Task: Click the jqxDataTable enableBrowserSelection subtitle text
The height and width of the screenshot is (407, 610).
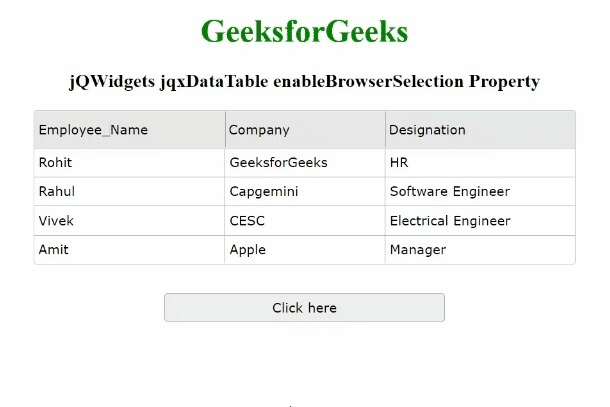Action: tap(304, 82)
